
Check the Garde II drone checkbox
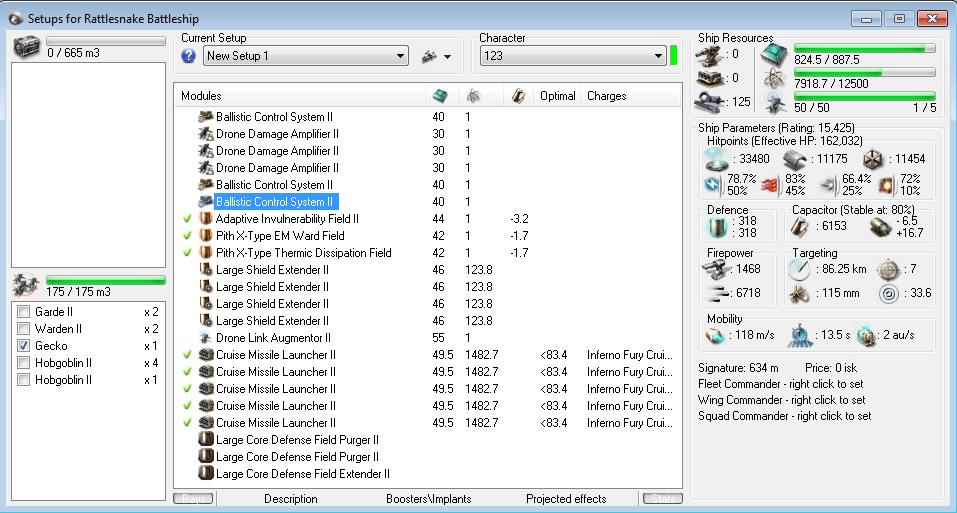coord(24,312)
